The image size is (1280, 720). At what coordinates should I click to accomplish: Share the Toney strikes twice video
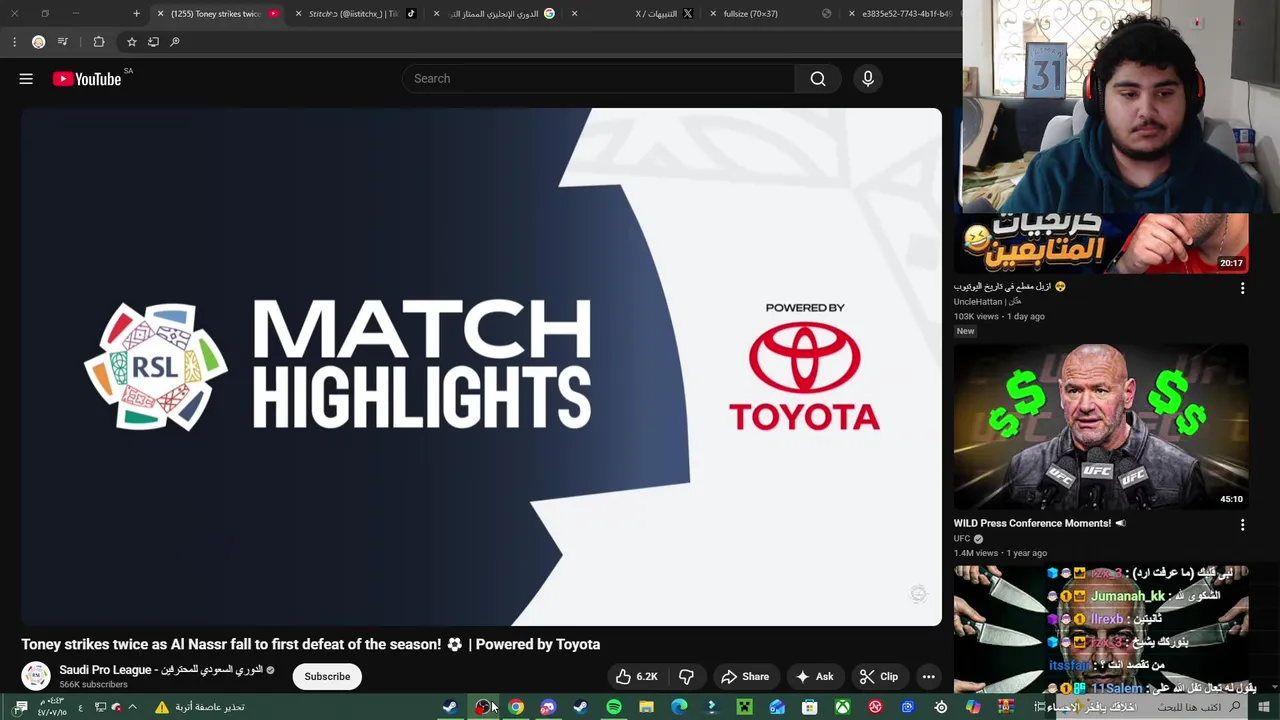[x=745, y=677]
